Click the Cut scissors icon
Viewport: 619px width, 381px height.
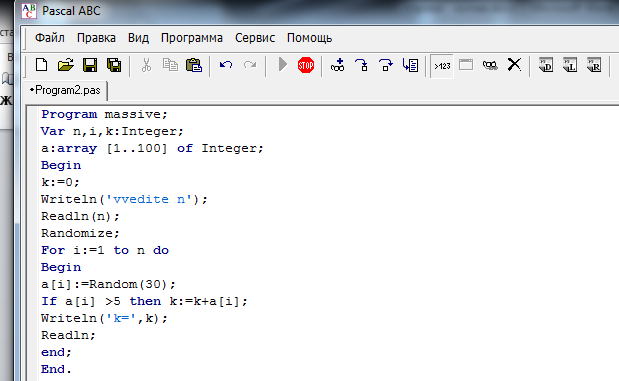(x=146, y=65)
